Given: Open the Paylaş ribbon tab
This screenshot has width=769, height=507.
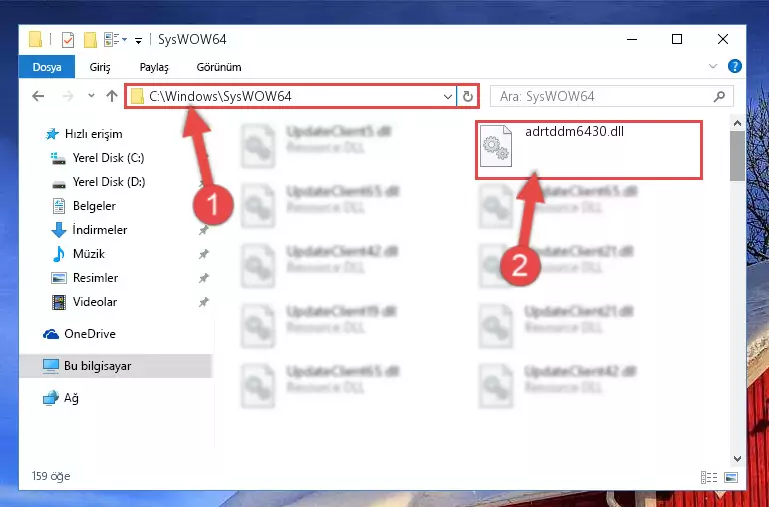Looking at the screenshot, I should [154, 67].
